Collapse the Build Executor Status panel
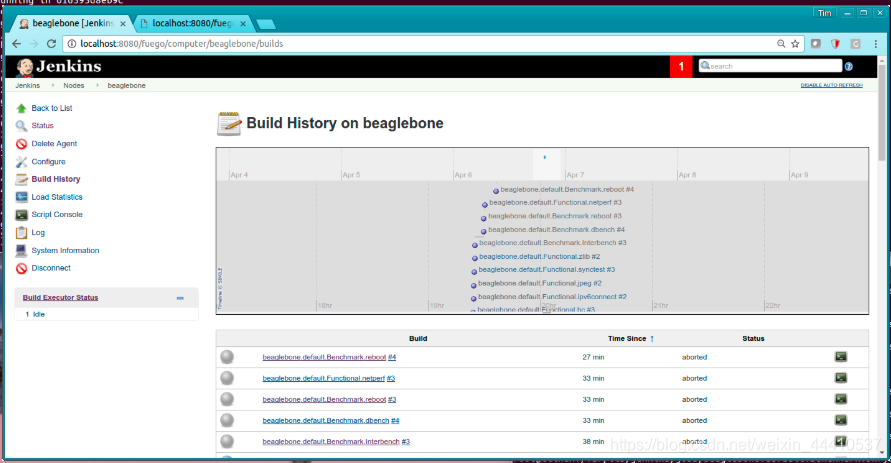Image resolution: width=891 pixels, height=463 pixels. tap(180, 298)
